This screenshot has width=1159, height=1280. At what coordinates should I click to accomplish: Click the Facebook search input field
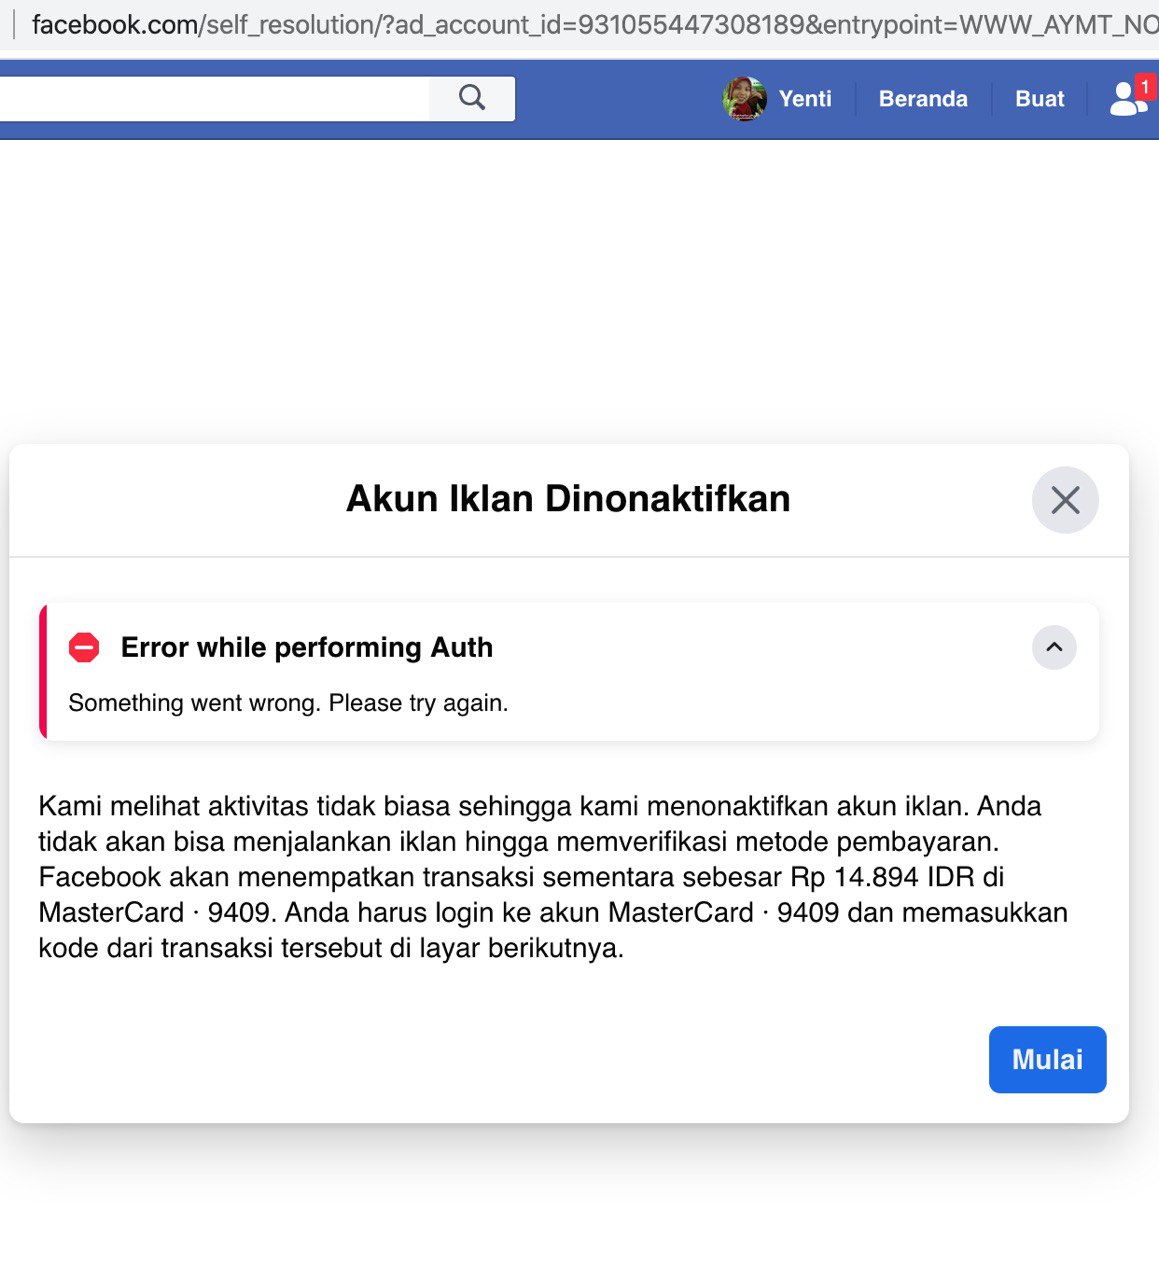pos(214,98)
